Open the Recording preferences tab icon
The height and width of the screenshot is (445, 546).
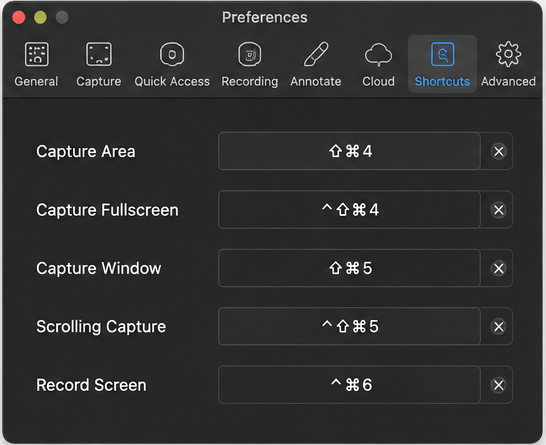coord(250,54)
